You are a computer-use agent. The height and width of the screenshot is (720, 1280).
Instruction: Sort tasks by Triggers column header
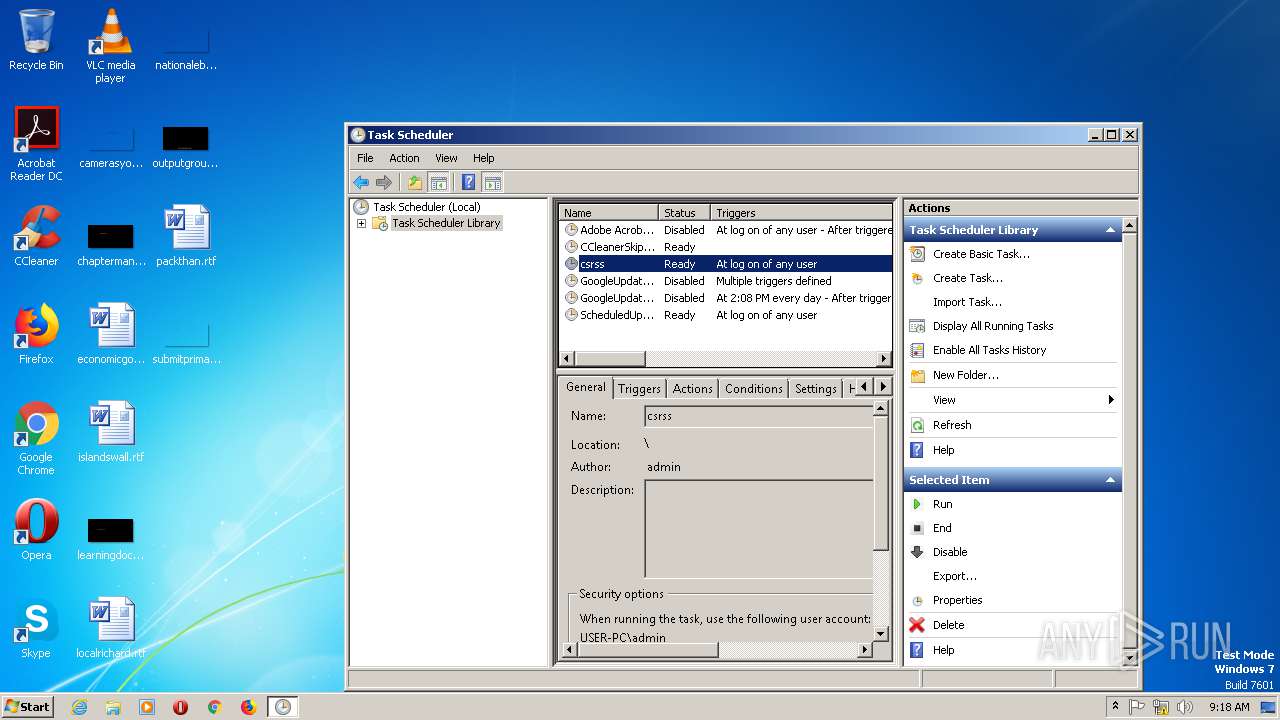pyautogui.click(x=801, y=213)
